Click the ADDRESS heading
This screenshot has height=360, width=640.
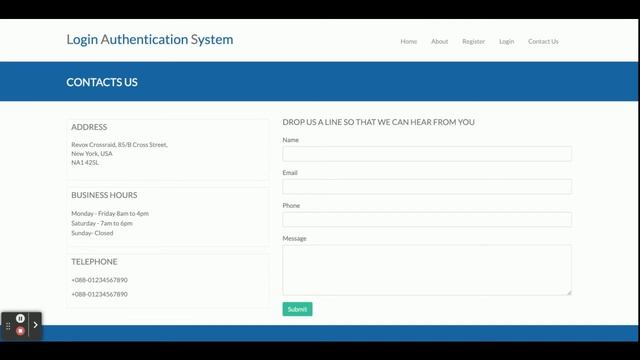[x=89, y=127]
